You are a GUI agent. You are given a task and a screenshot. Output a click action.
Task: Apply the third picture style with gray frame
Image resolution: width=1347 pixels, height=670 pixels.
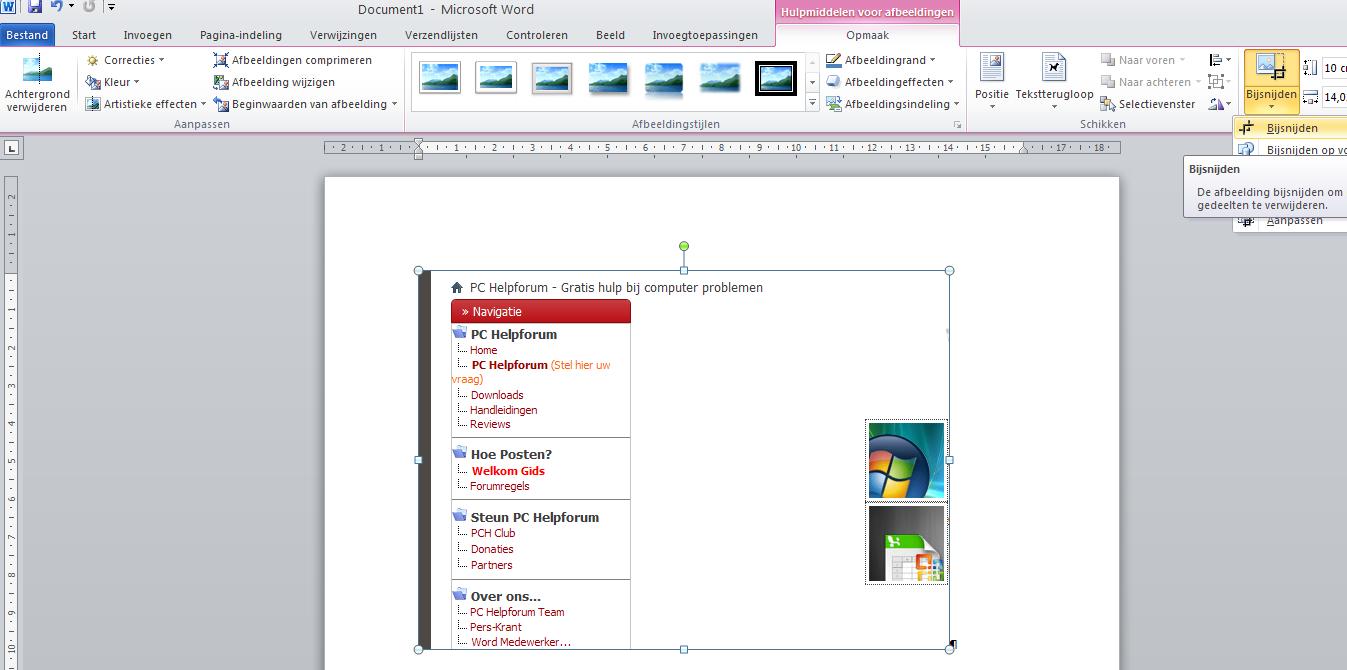tap(552, 78)
